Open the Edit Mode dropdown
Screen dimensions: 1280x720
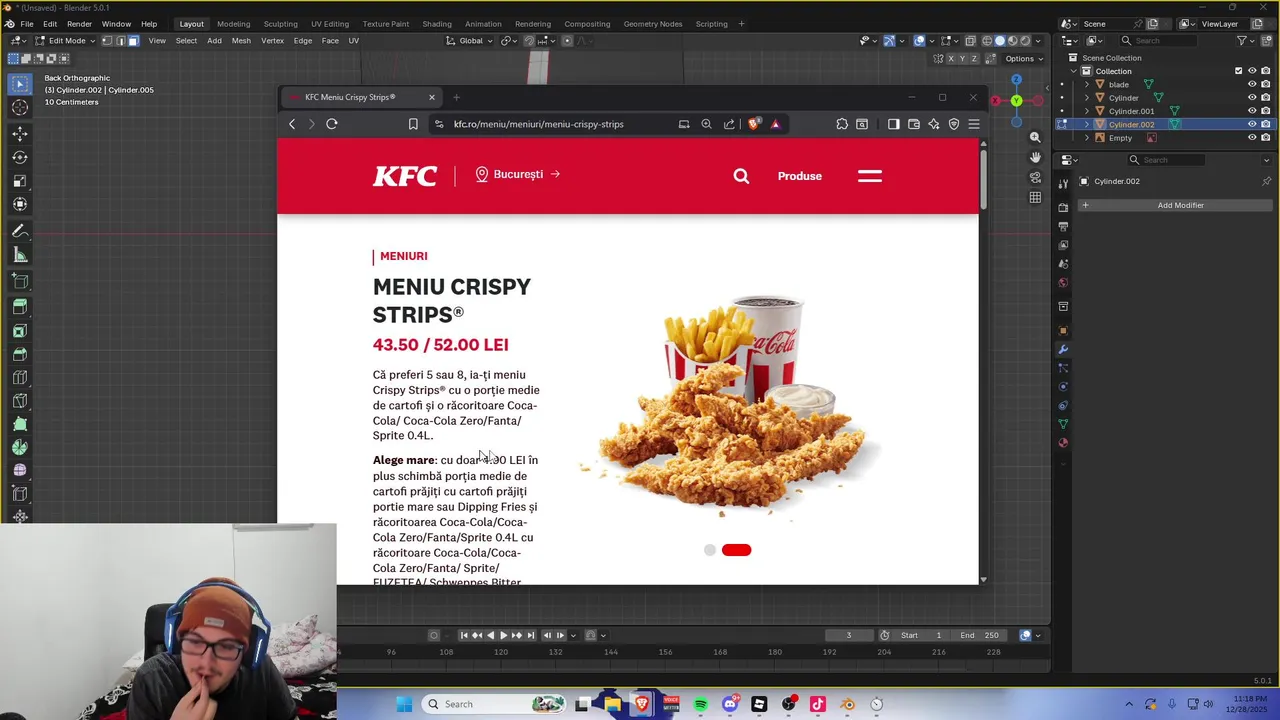point(66,41)
